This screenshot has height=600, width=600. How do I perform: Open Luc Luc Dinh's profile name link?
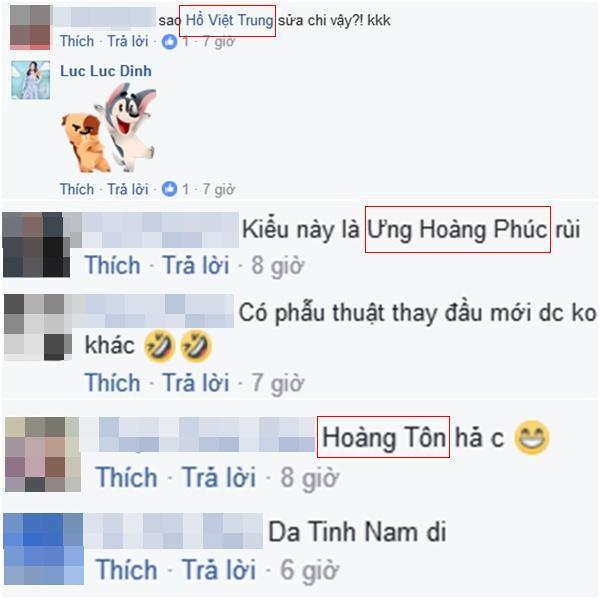click(x=106, y=71)
